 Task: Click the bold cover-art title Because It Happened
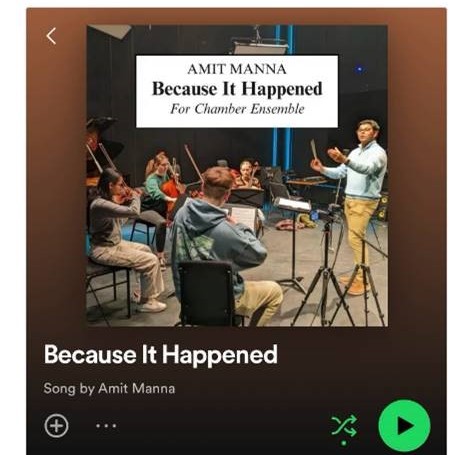(237, 89)
